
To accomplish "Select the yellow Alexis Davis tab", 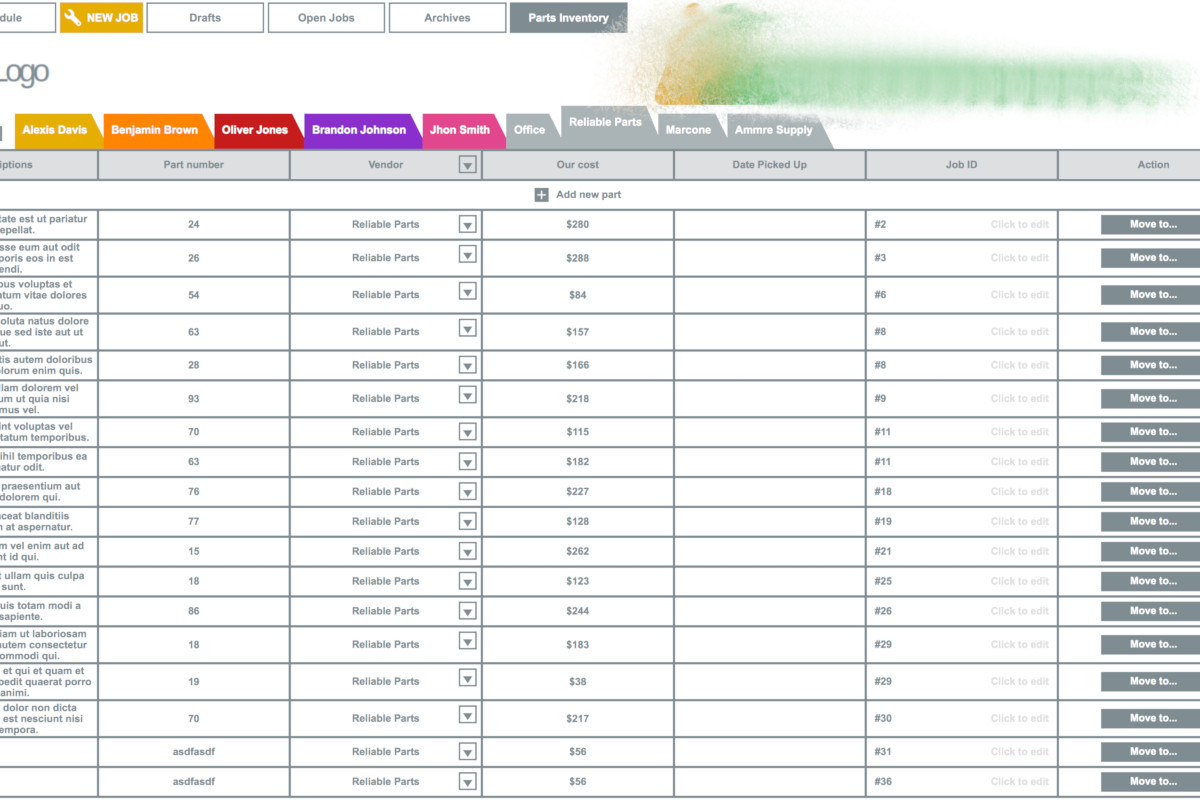I will [x=55, y=130].
